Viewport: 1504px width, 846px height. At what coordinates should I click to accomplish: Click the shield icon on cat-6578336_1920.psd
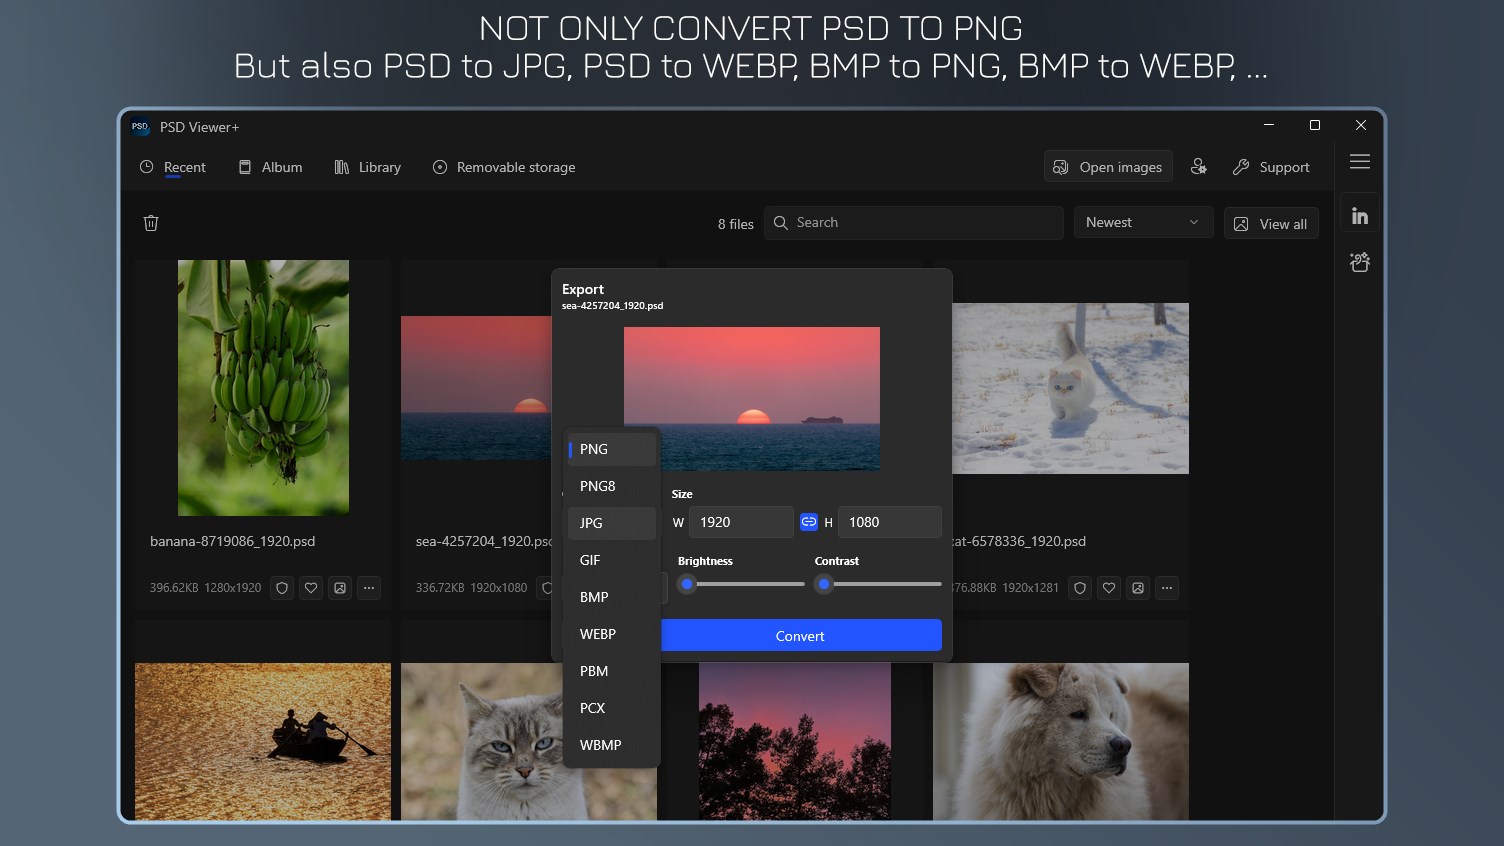1080,588
